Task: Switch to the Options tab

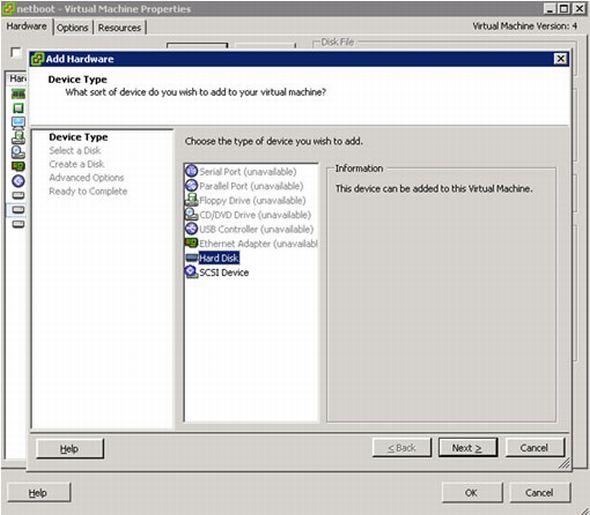Action: pyautogui.click(x=72, y=27)
